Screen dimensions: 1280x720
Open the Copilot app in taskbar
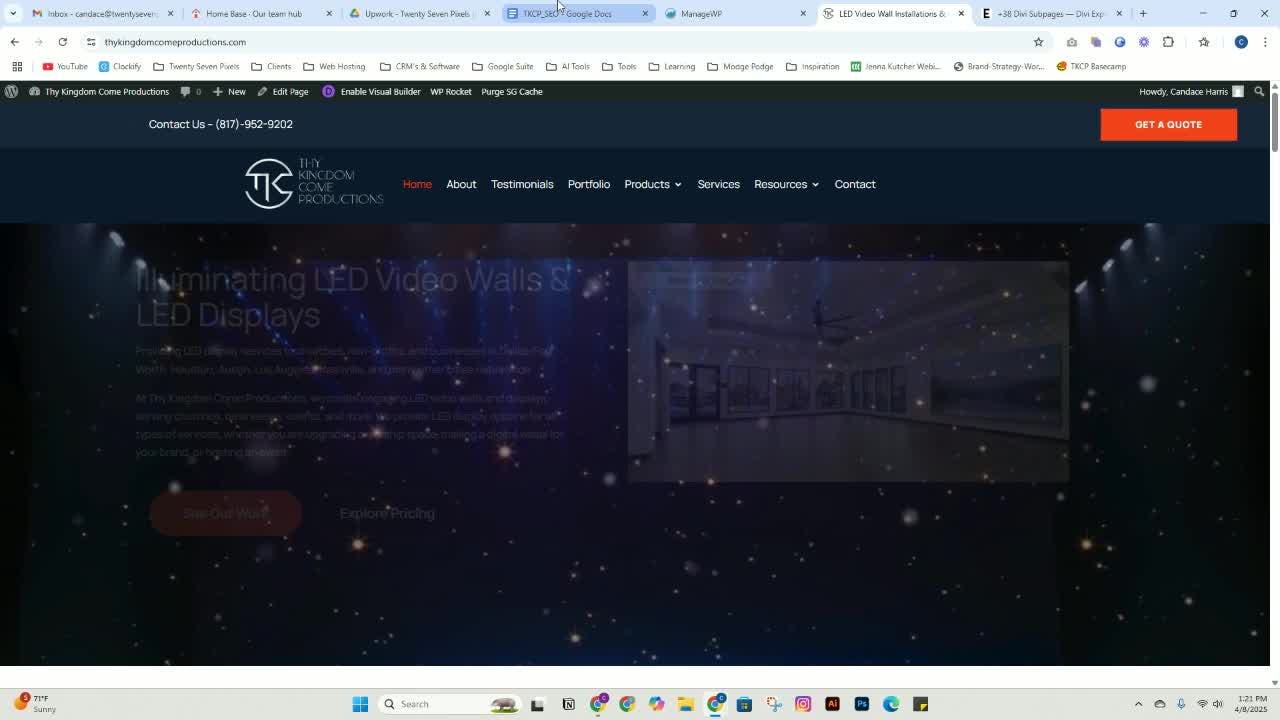tap(656, 704)
